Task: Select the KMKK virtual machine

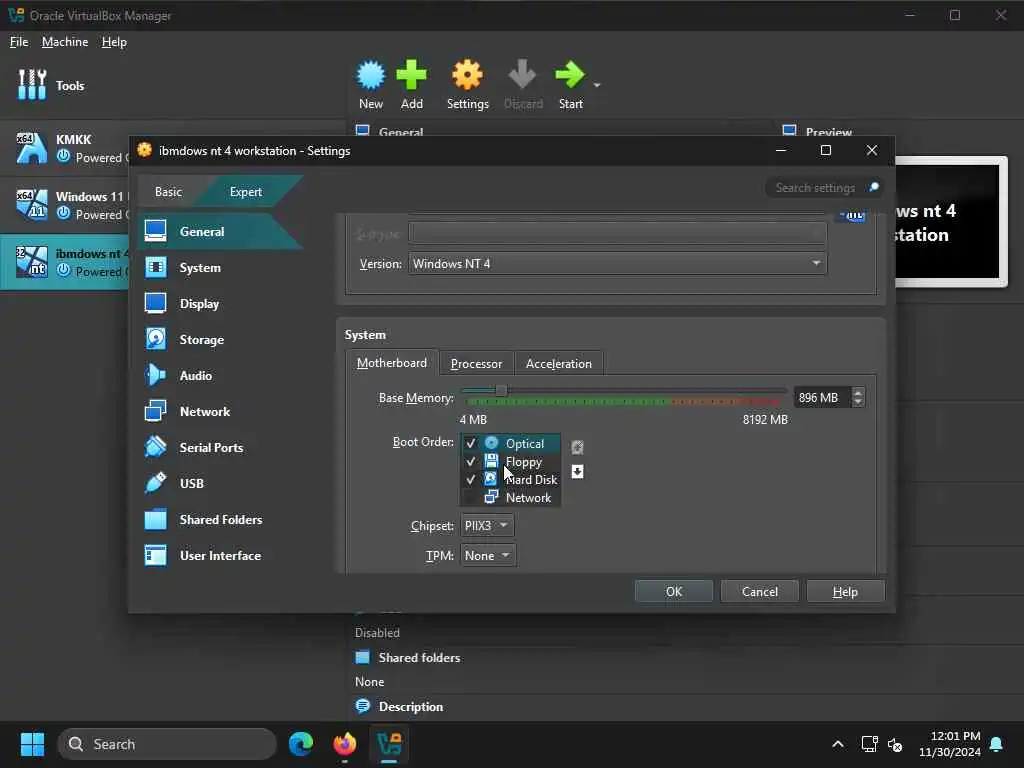Action: point(65,148)
